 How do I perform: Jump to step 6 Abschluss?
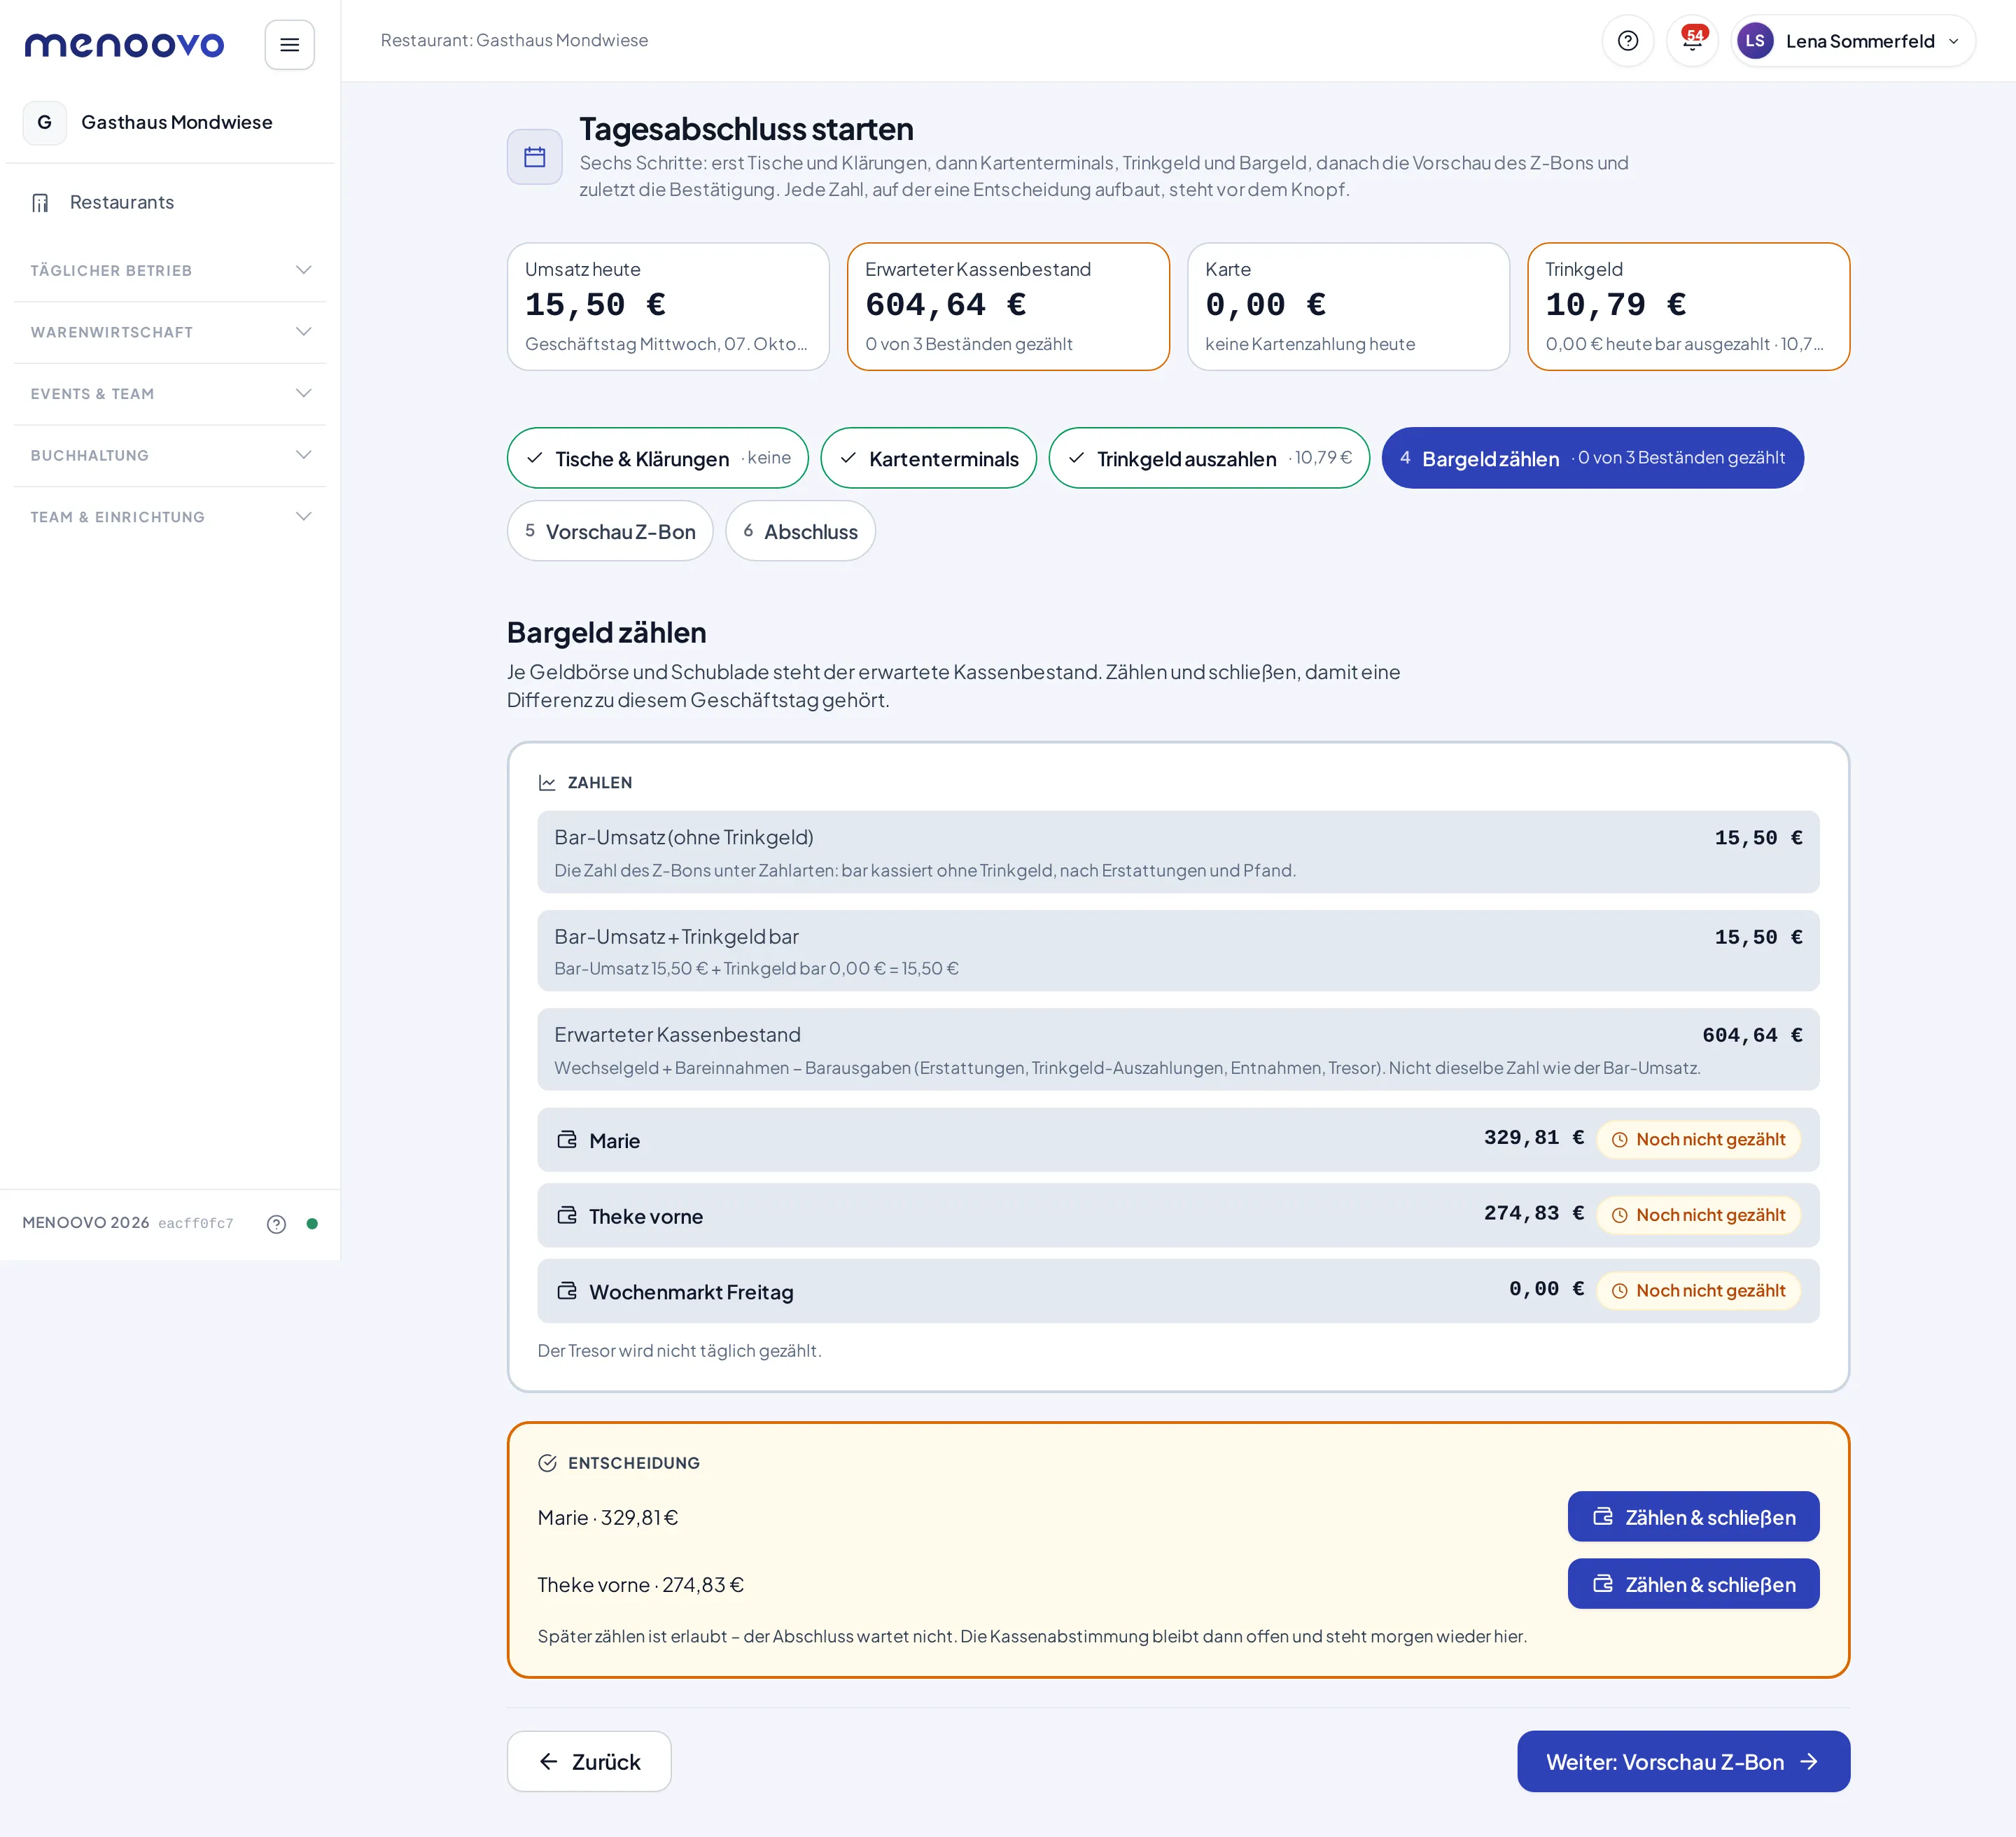(800, 531)
